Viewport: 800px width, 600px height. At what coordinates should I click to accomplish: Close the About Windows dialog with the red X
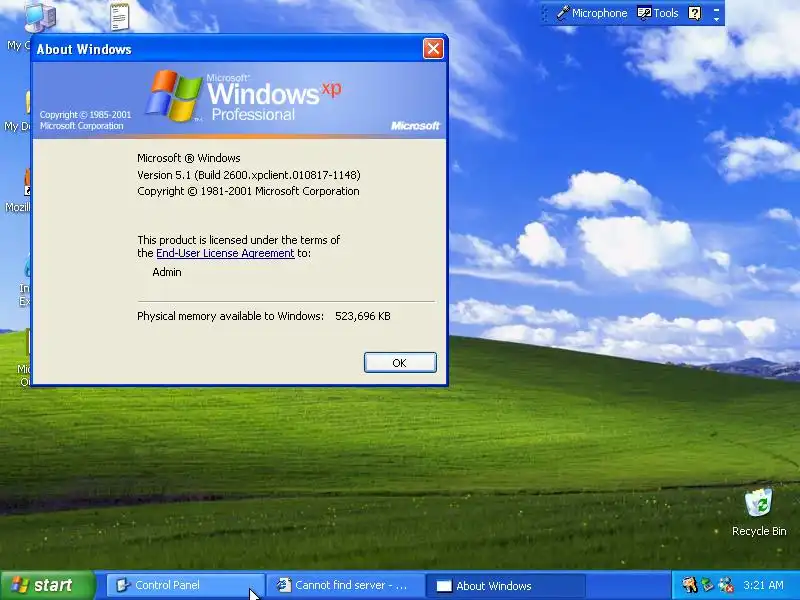coord(433,49)
